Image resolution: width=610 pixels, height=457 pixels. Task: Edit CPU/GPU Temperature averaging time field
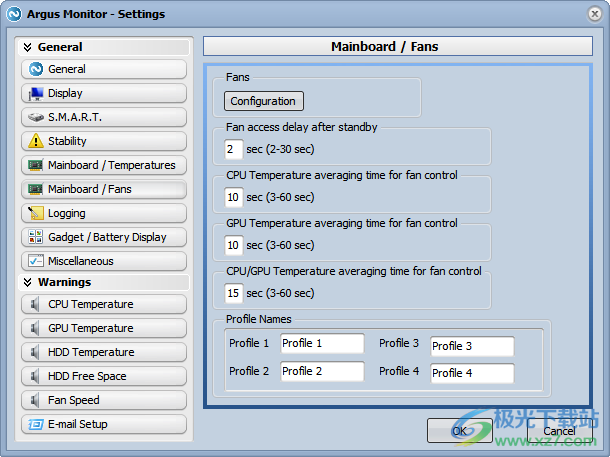pos(233,293)
